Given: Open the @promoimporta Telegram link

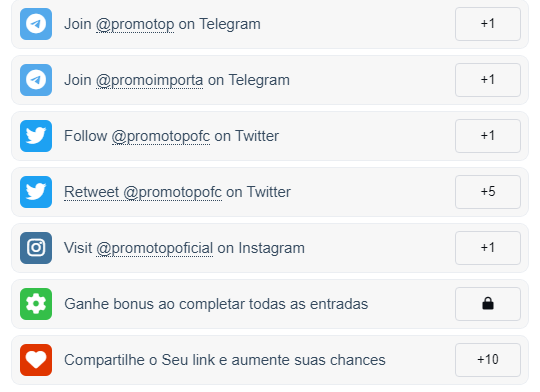Looking at the screenshot, I should (x=149, y=81).
